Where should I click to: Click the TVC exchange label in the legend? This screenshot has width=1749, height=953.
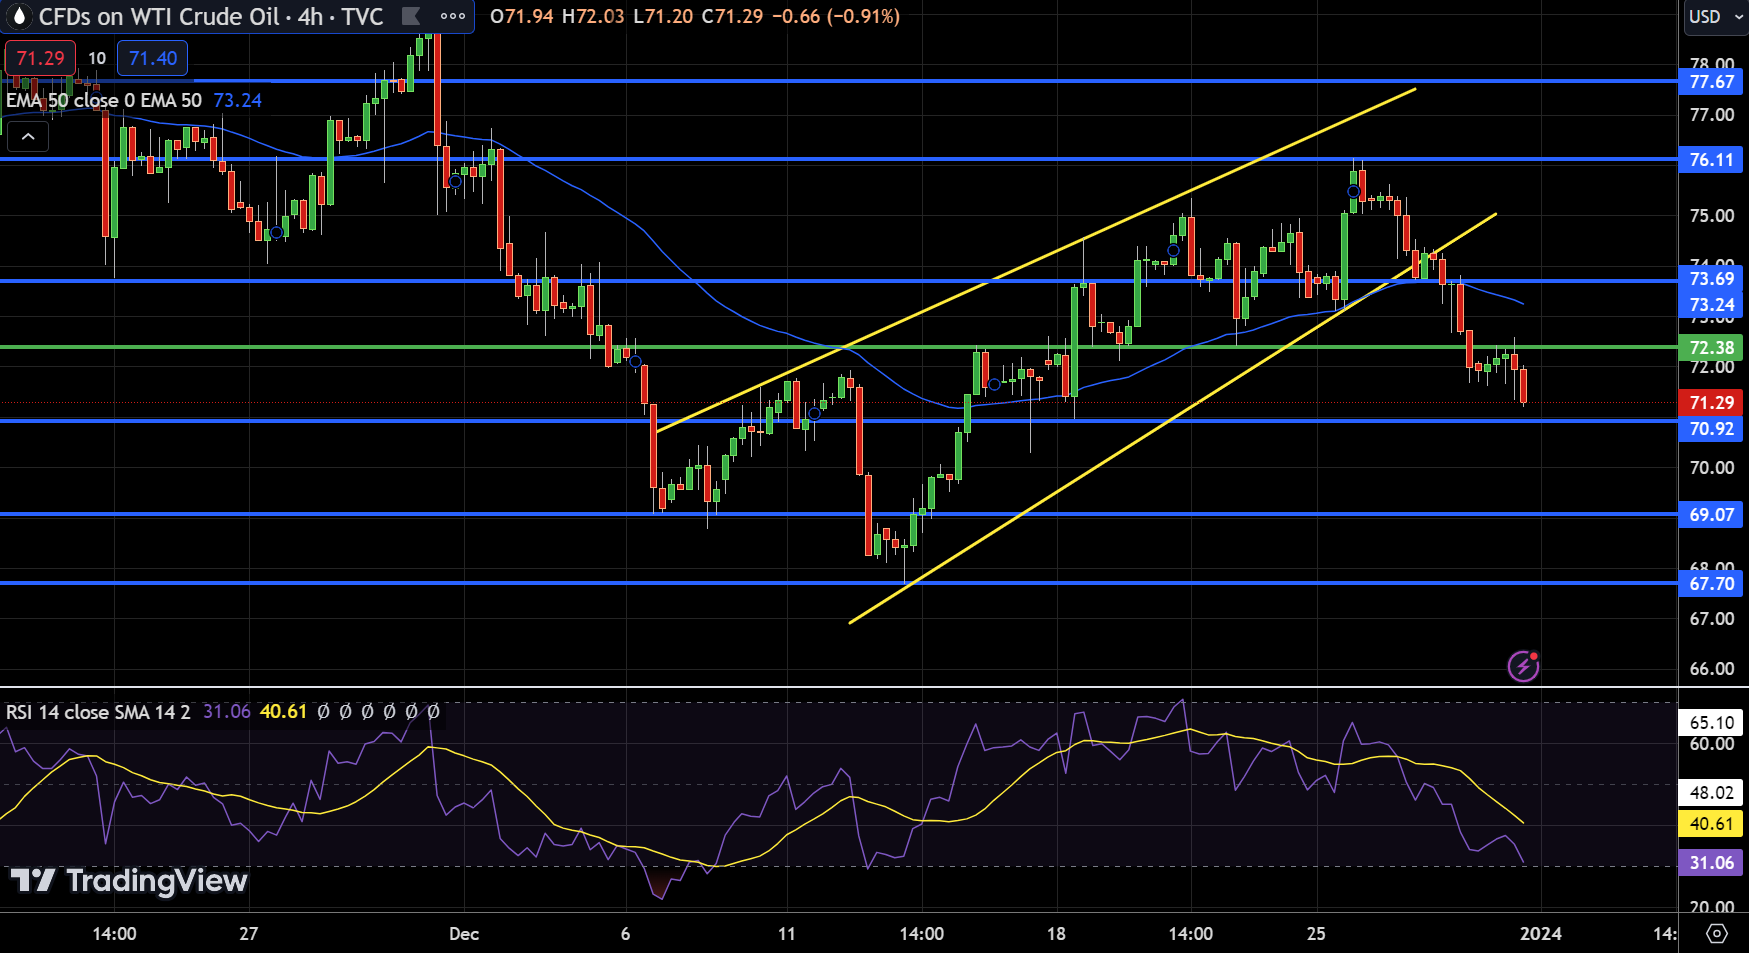point(364,16)
